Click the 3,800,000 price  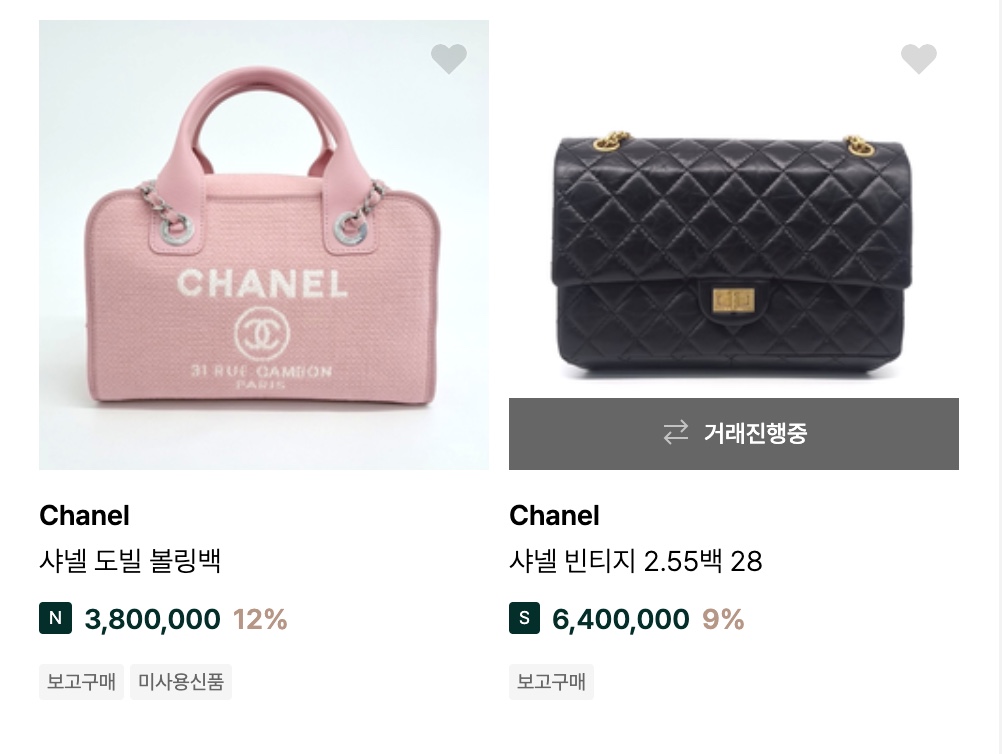[153, 619]
